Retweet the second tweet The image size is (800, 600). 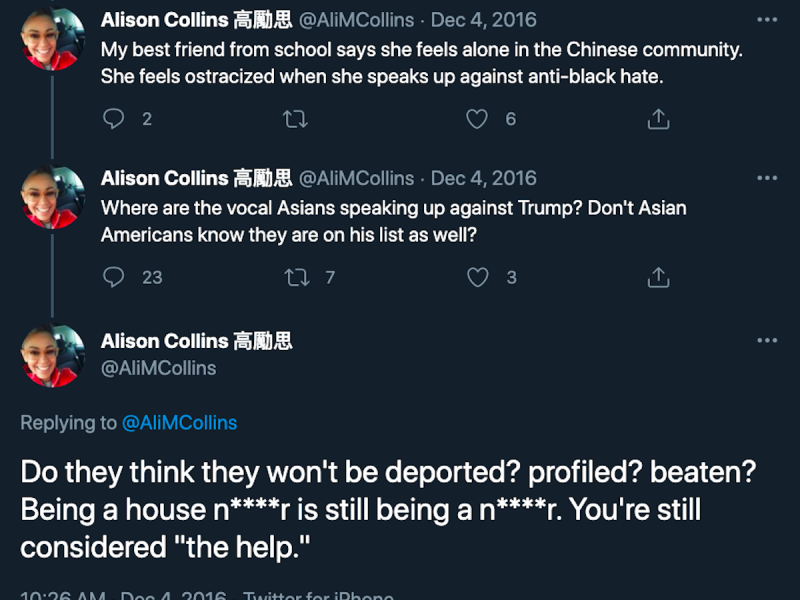(295, 277)
